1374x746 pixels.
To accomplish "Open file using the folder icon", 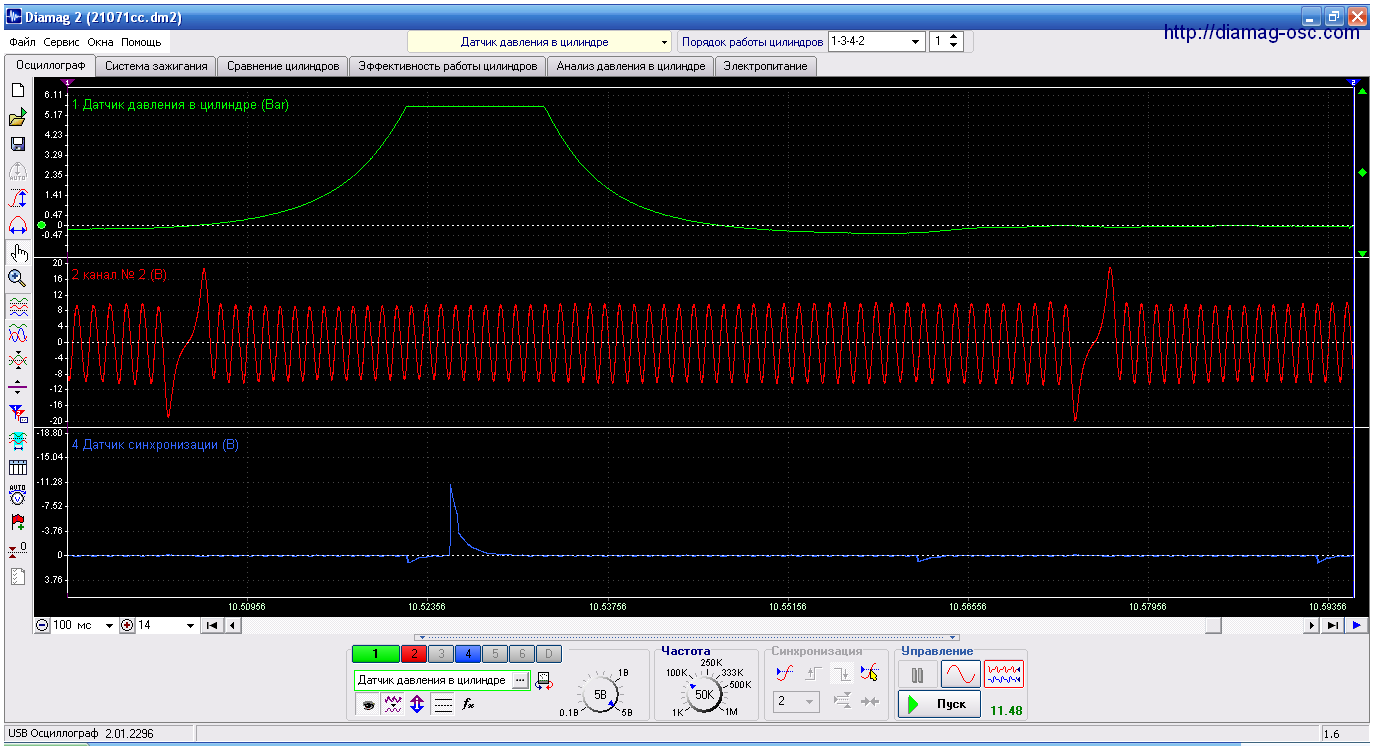I will tap(17, 117).
